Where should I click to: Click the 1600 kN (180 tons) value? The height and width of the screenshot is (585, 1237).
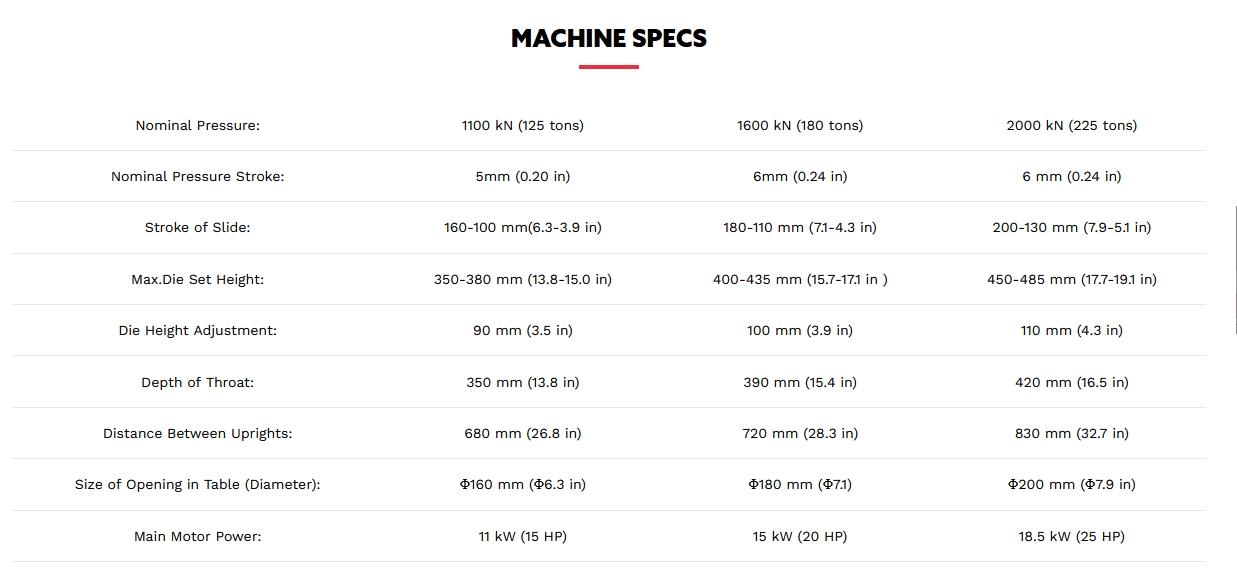click(800, 125)
